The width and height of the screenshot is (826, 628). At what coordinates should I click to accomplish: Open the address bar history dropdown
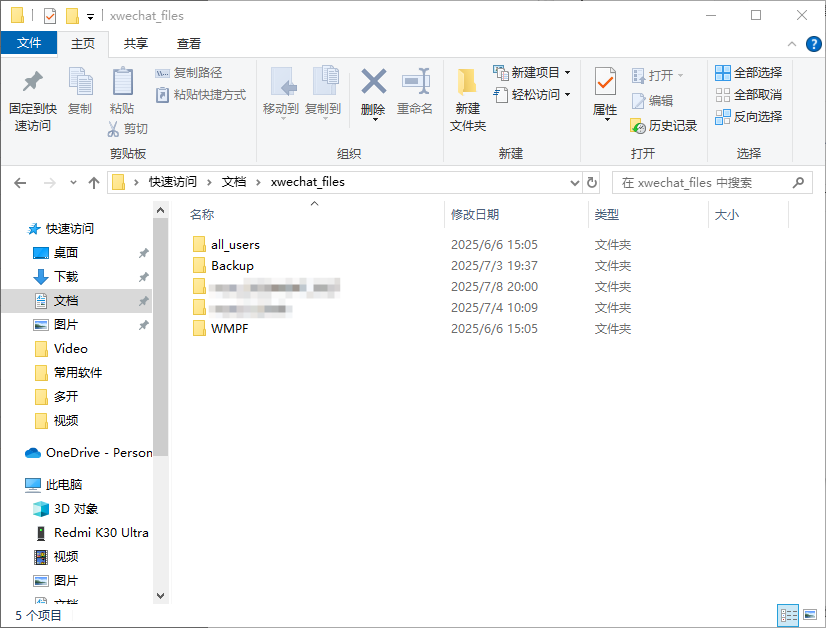574,183
